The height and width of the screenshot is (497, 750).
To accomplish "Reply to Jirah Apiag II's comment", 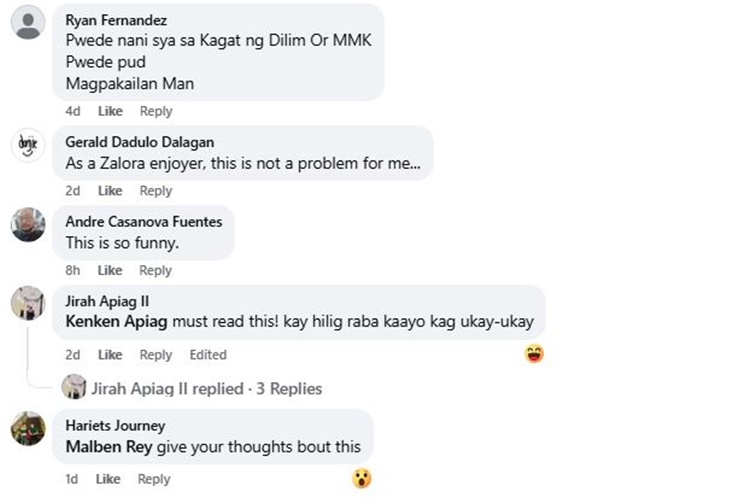I will 155,354.
